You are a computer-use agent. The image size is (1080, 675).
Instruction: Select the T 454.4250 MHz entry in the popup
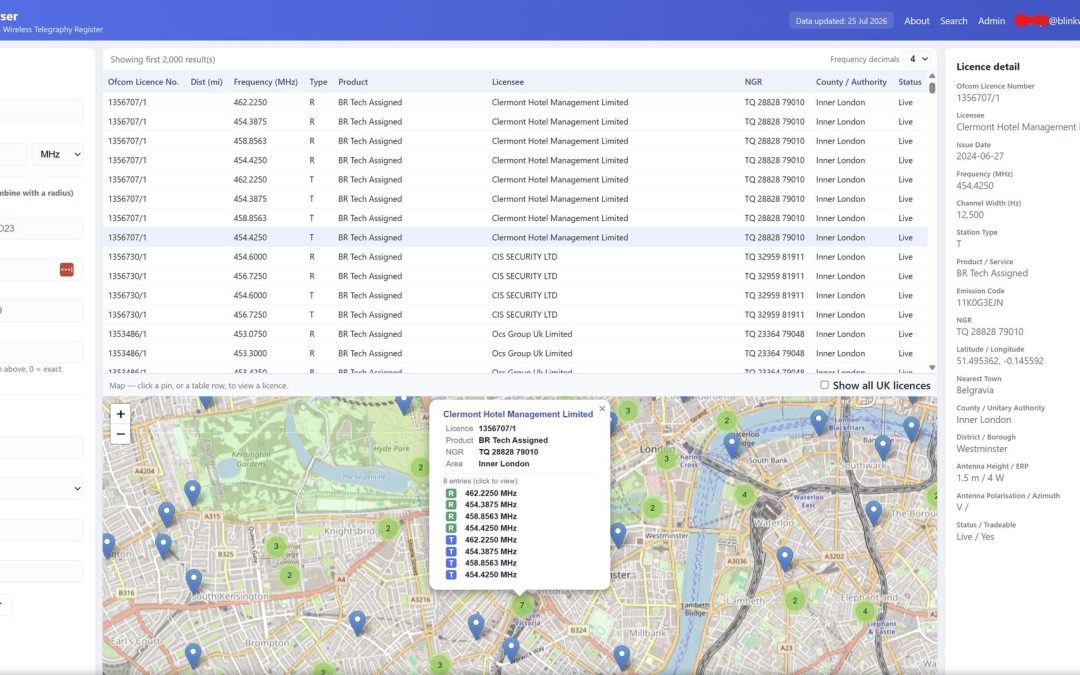pos(481,574)
